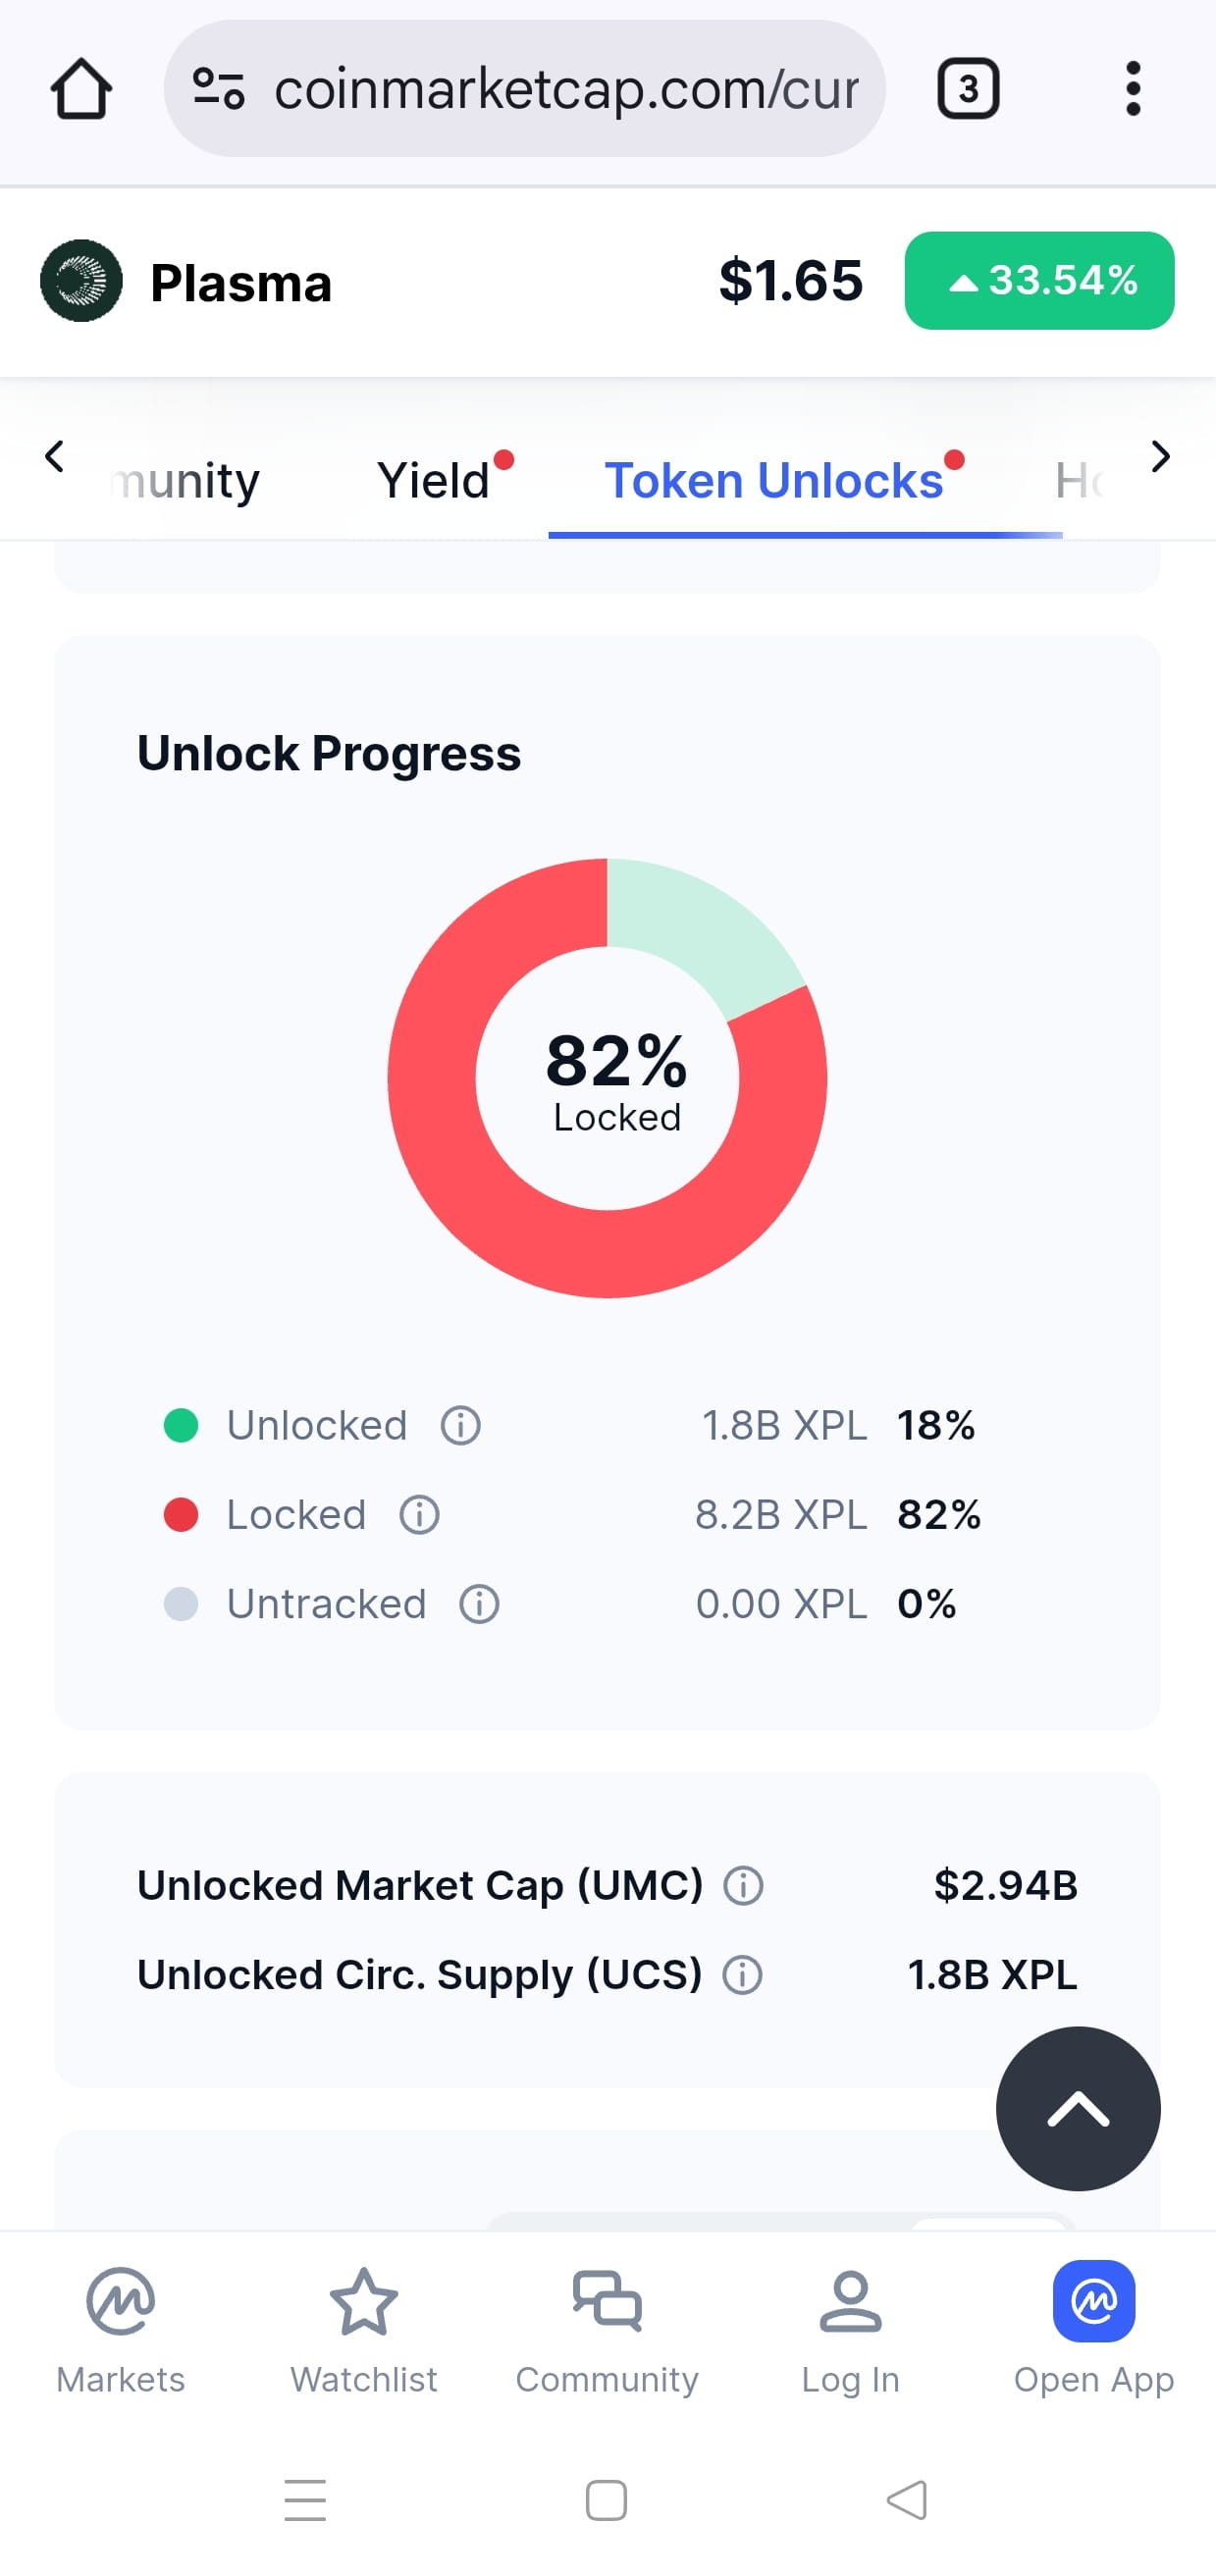Open Markets in bottom navigation
This screenshot has height=2576, width=1216.
pyautogui.click(x=121, y=2331)
